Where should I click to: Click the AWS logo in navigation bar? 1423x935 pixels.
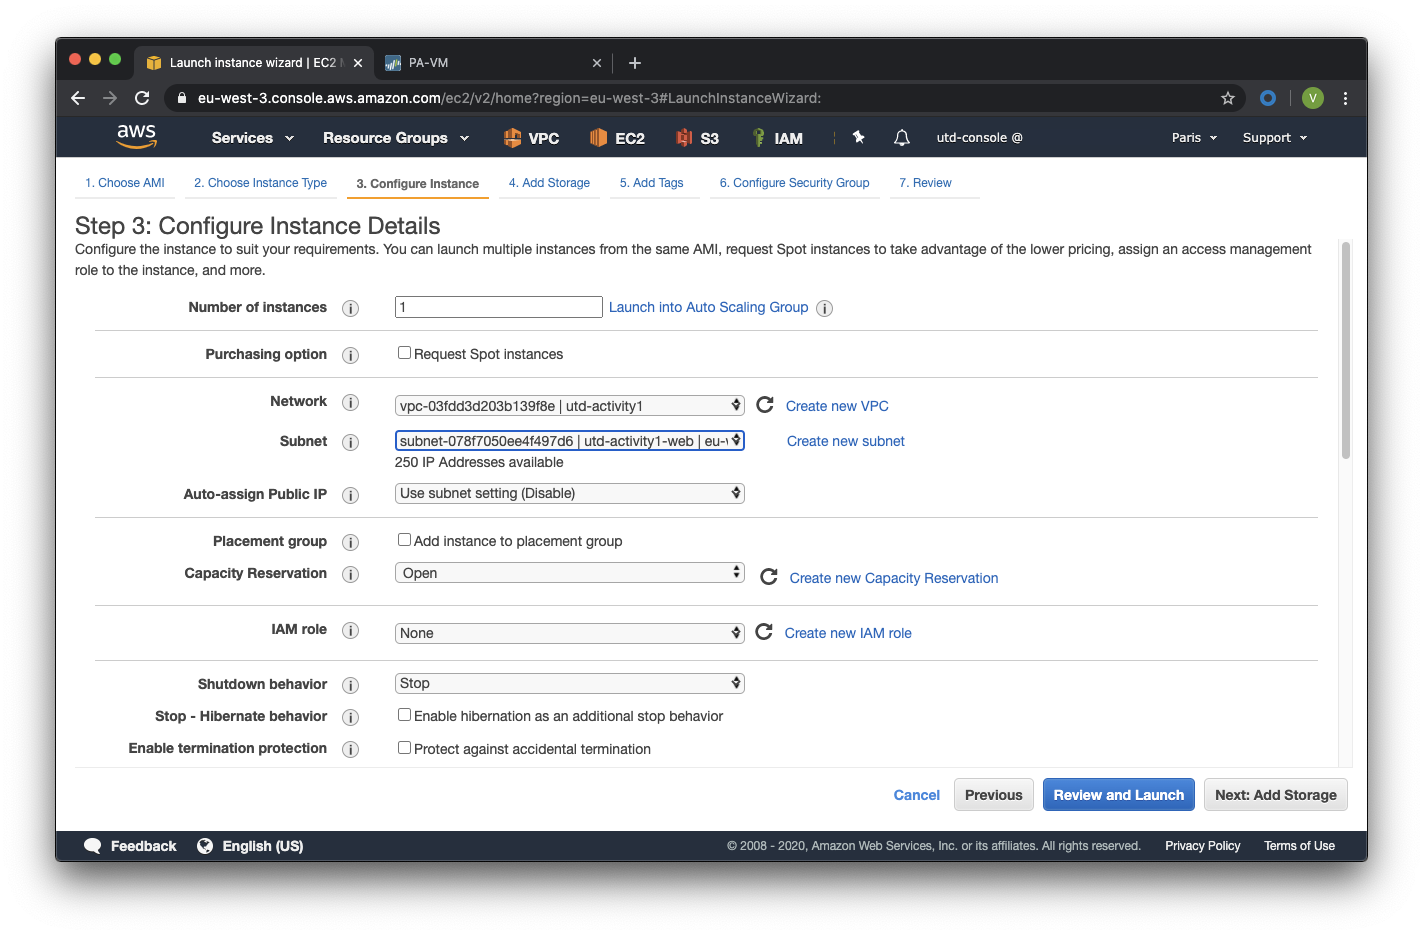(x=137, y=137)
